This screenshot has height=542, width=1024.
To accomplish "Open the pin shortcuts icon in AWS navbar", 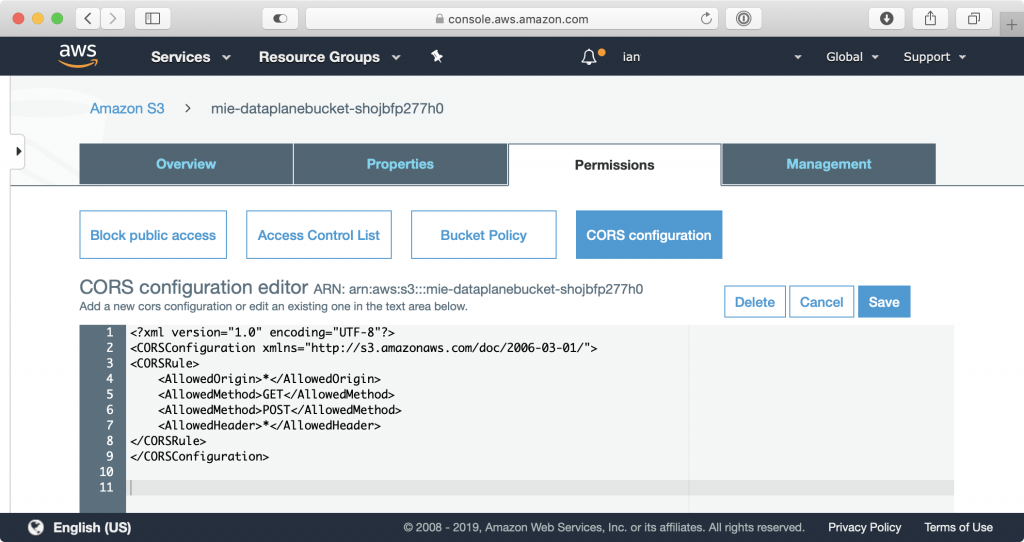I will [437, 57].
